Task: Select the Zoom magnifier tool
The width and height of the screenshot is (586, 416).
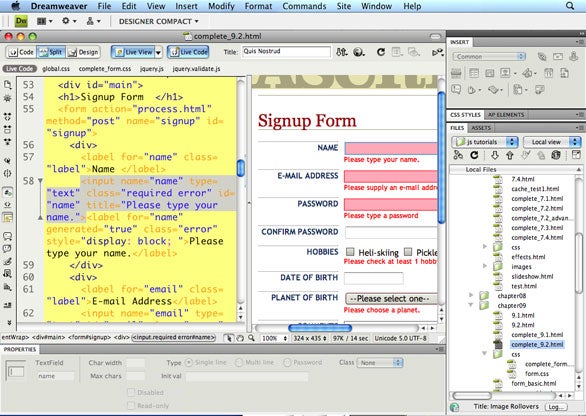Action: (252, 338)
